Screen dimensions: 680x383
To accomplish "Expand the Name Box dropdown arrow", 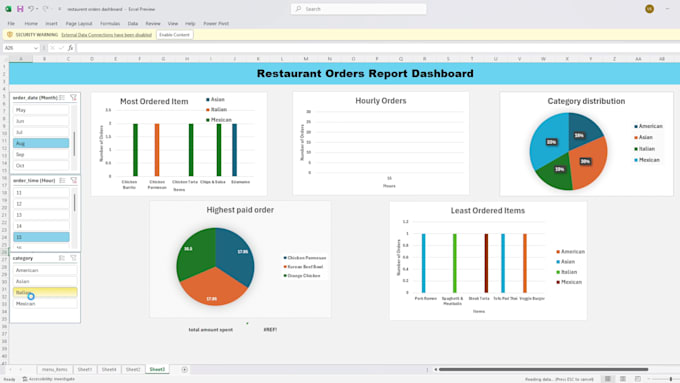I will [x=36, y=48].
